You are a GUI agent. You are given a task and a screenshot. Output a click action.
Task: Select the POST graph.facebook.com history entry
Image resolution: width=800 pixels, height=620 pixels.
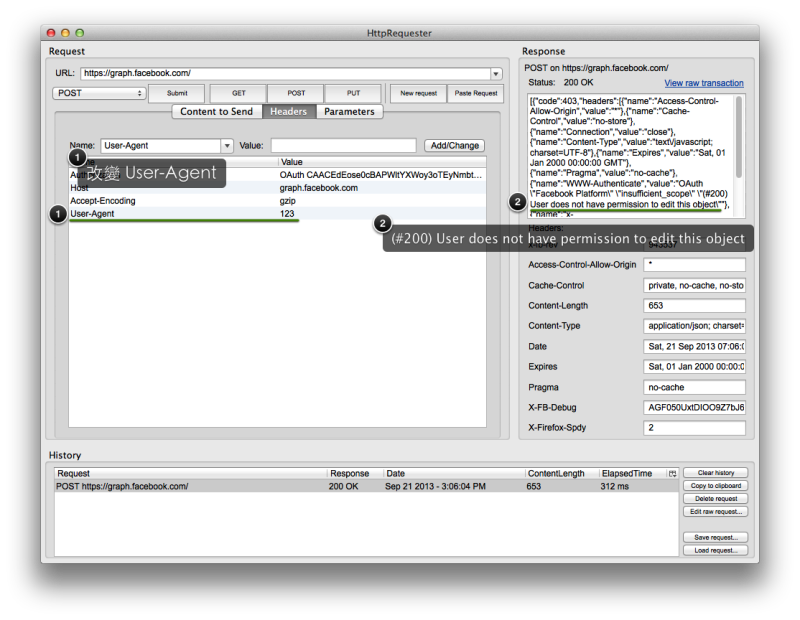click(366, 486)
